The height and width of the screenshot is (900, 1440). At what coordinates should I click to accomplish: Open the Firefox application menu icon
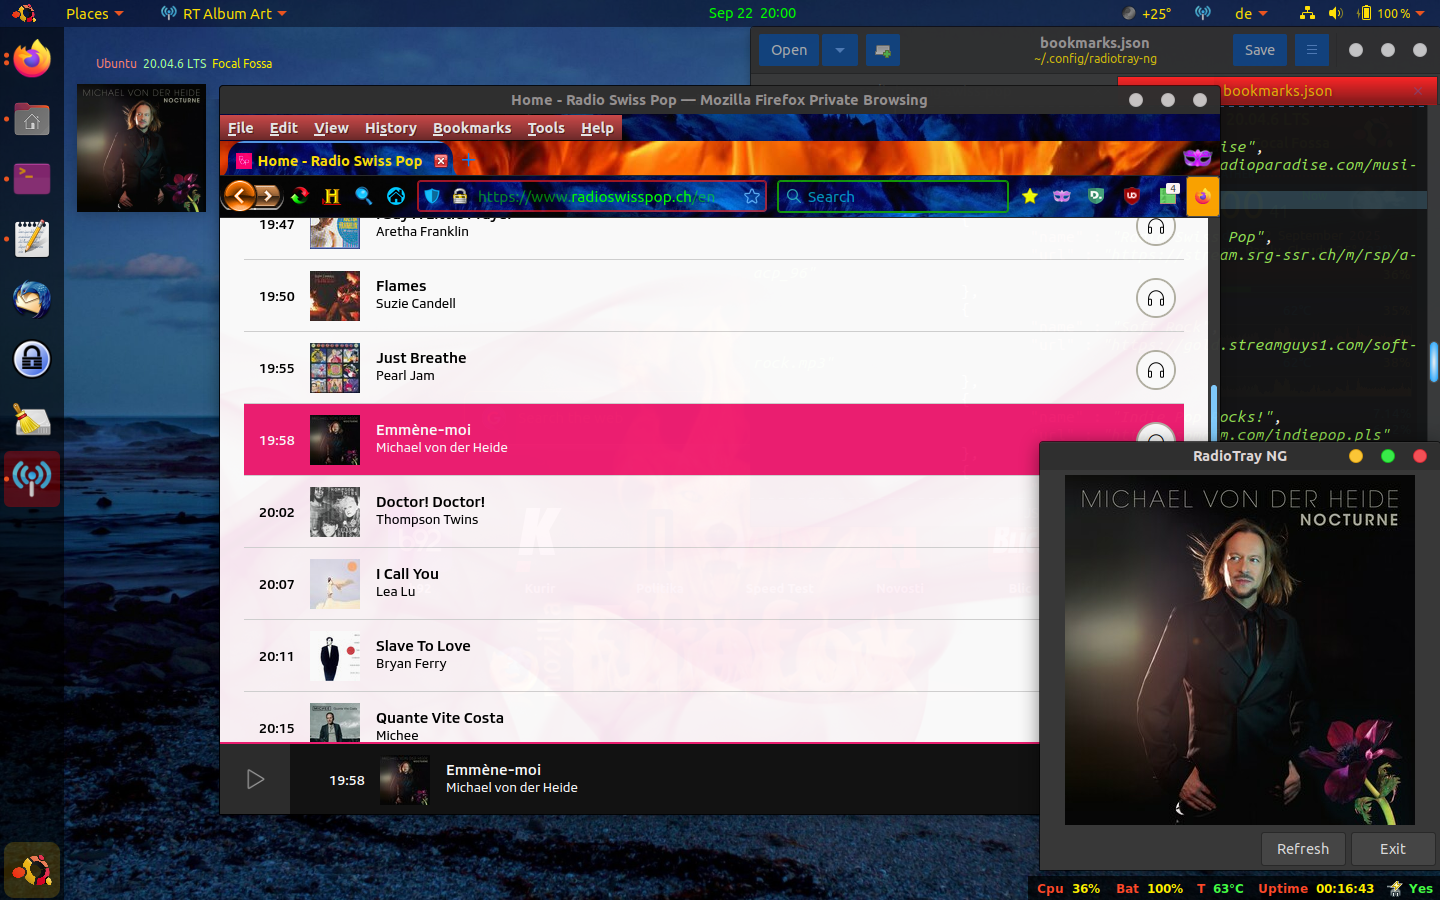click(1203, 196)
